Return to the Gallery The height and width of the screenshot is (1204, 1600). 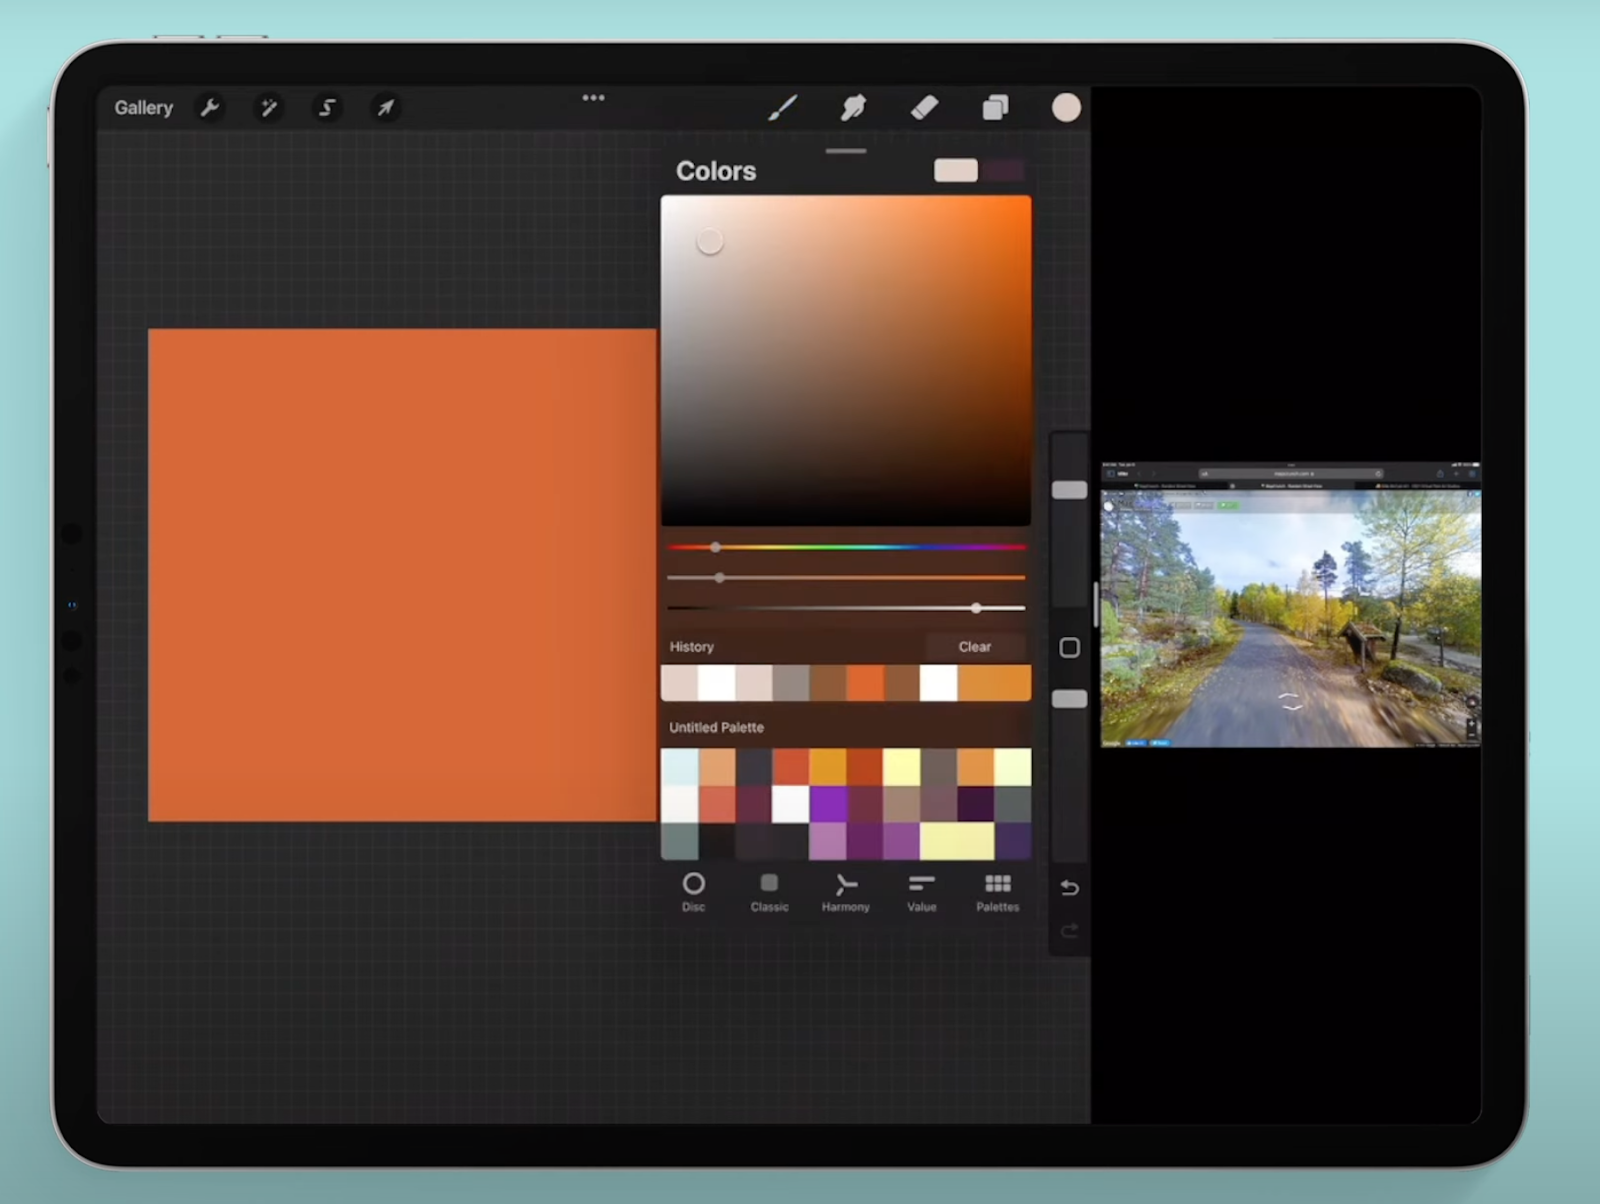(x=143, y=107)
